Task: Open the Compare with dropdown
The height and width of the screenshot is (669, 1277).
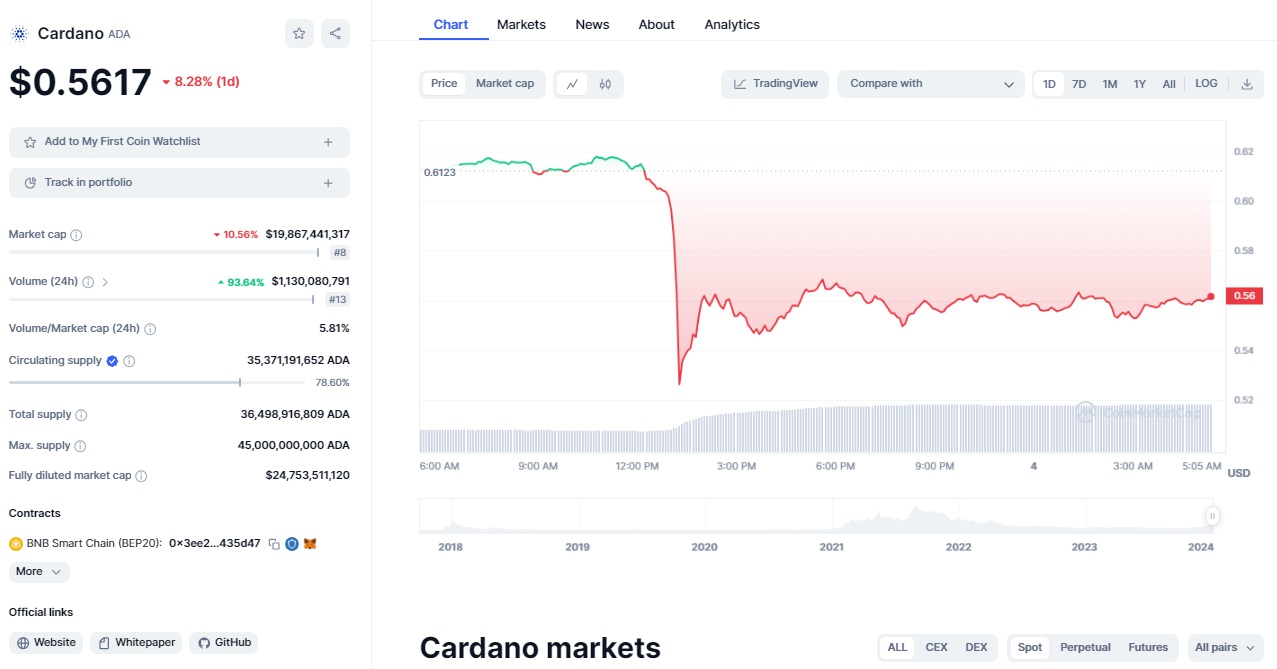Action: coord(931,84)
